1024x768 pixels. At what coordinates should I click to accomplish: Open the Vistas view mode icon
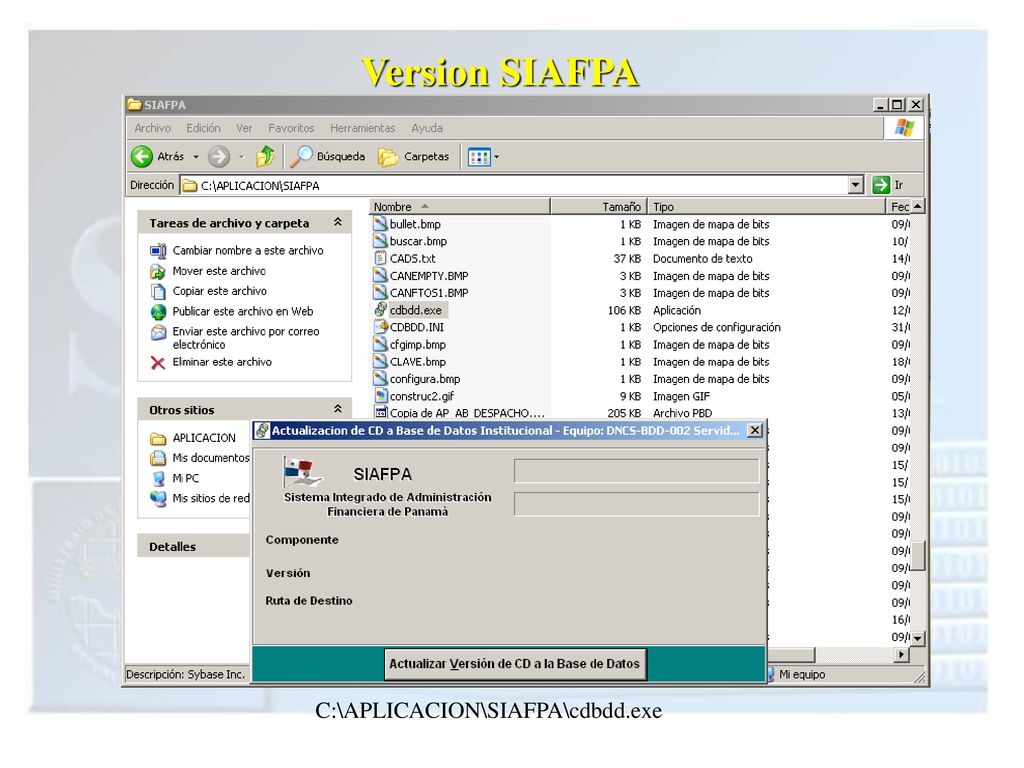pos(479,157)
